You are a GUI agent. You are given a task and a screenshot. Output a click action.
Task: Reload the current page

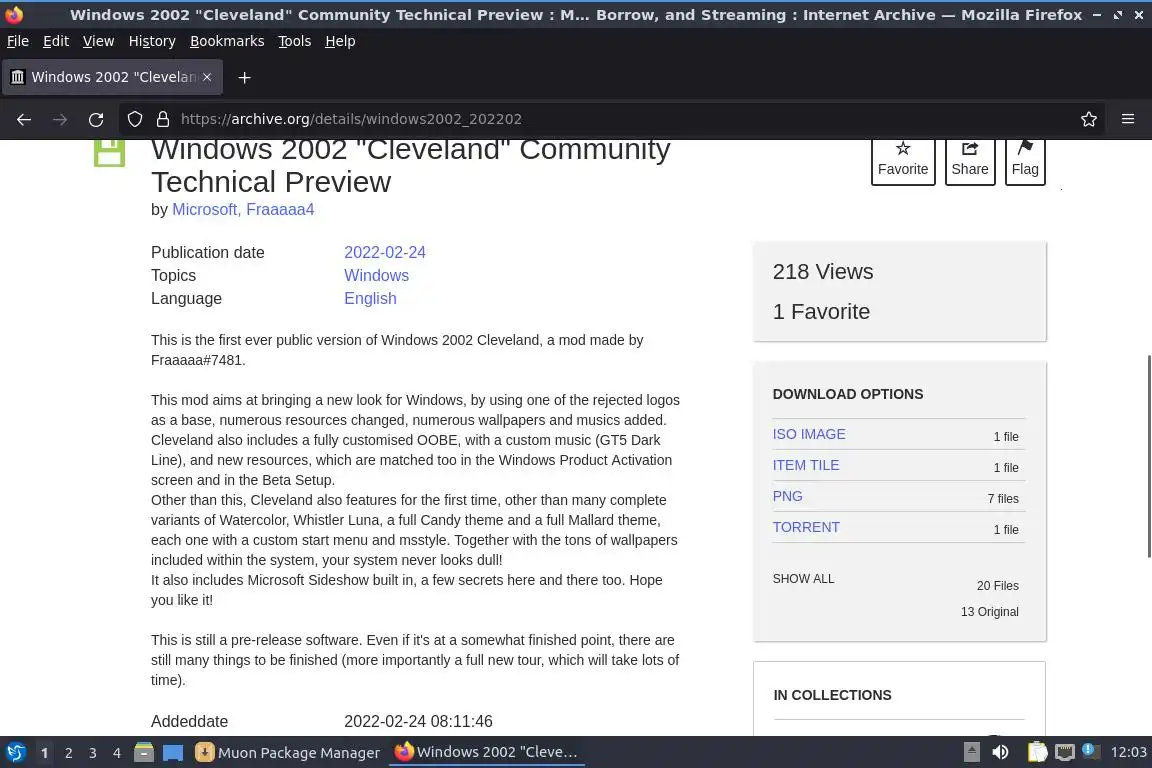pyautogui.click(x=96, y=119)
